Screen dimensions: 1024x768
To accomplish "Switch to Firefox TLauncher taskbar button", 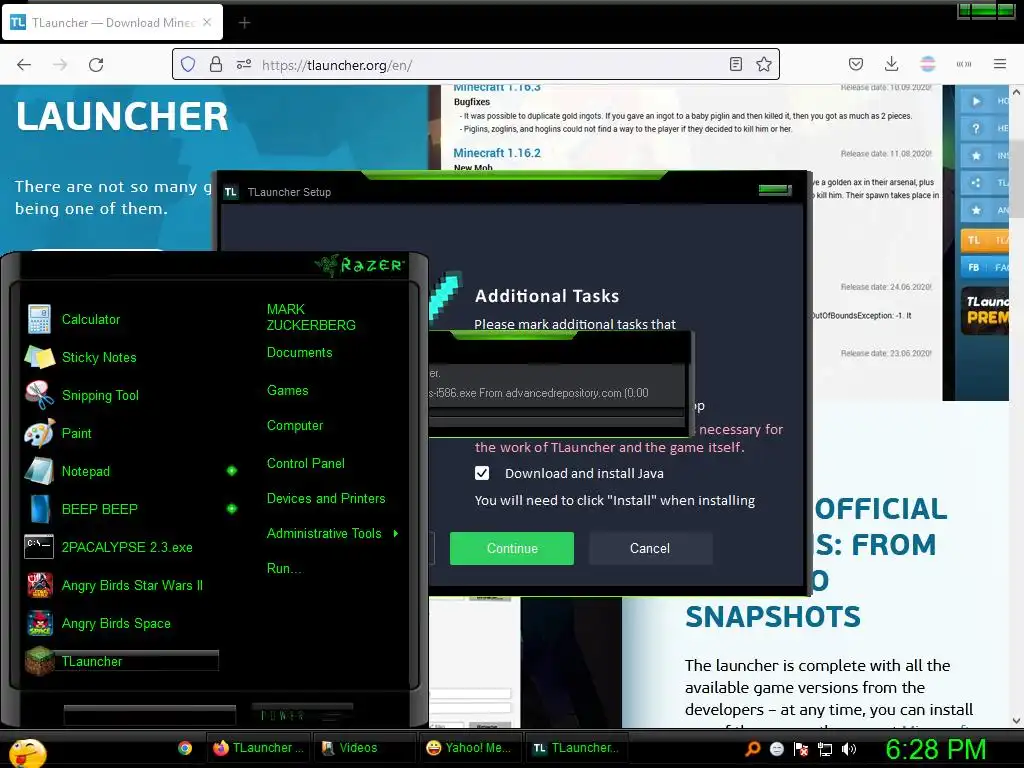I will (259, 748).
